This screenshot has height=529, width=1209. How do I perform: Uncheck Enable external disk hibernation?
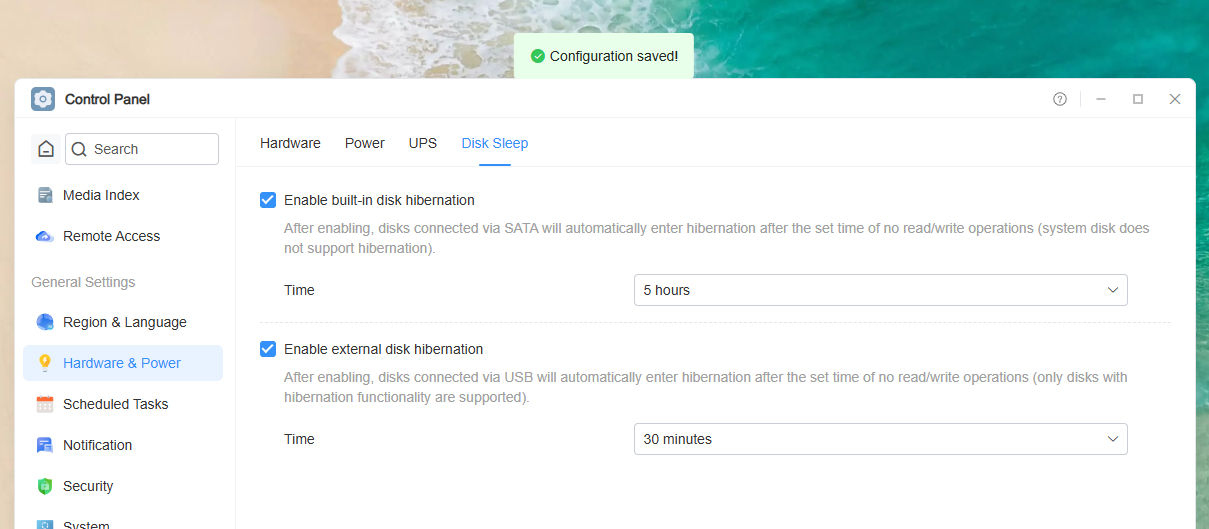click(268, 349)
